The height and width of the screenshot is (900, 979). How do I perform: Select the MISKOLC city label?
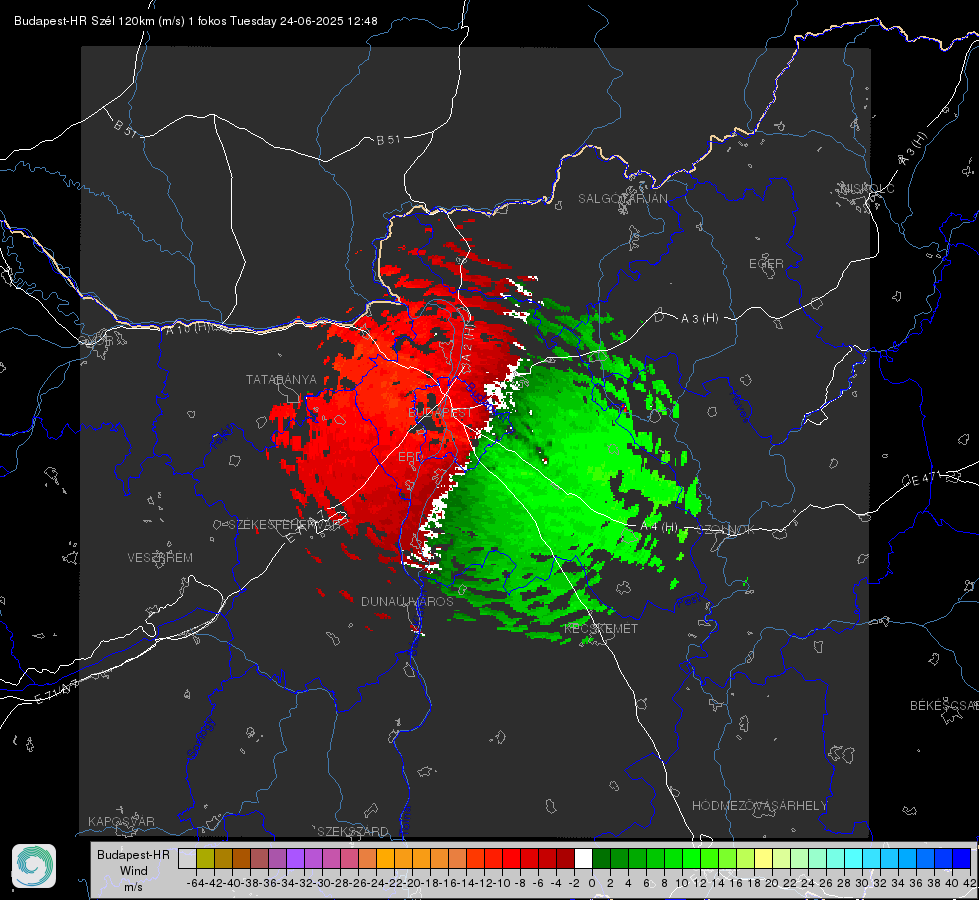click(x=867, y=188)
